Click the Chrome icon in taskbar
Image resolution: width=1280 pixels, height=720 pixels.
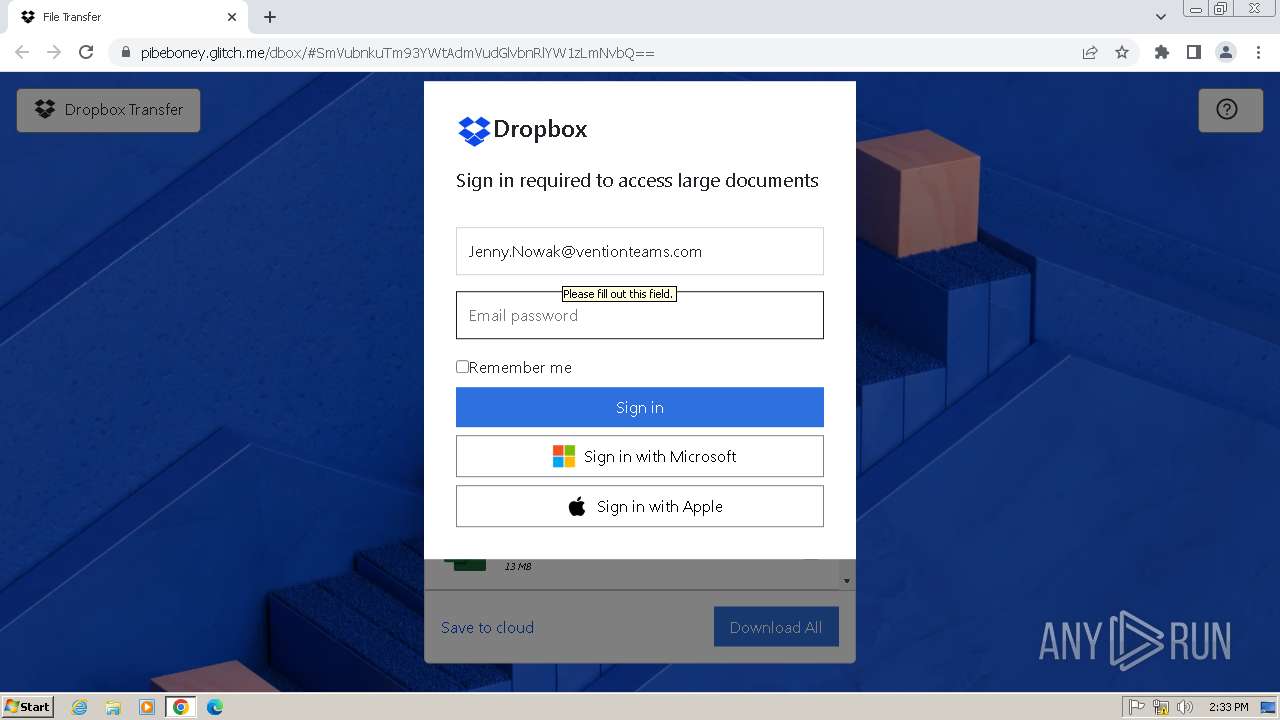pos(181,707)
